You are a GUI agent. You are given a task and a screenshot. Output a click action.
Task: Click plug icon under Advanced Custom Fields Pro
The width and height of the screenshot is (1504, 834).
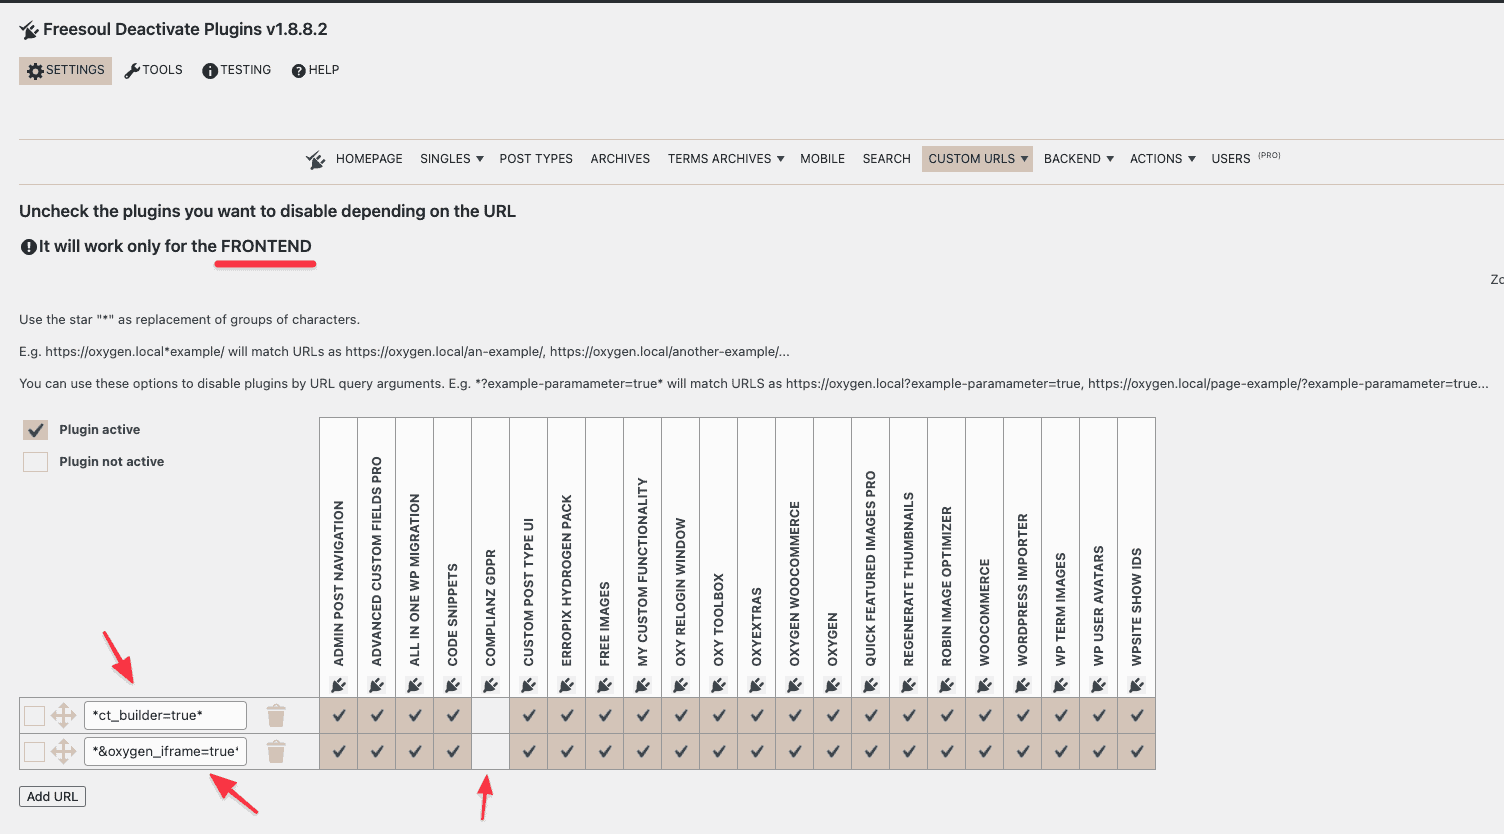pos(377,685)
